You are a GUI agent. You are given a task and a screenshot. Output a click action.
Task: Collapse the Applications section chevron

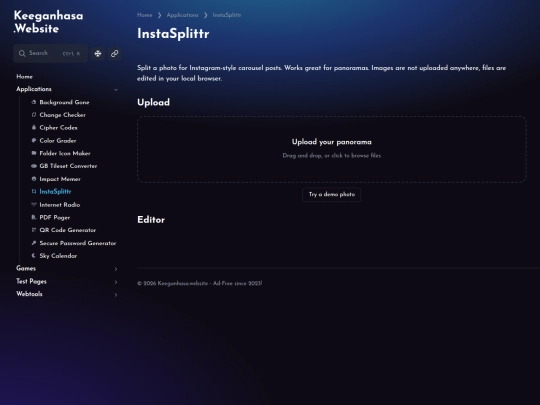(116, 90)
